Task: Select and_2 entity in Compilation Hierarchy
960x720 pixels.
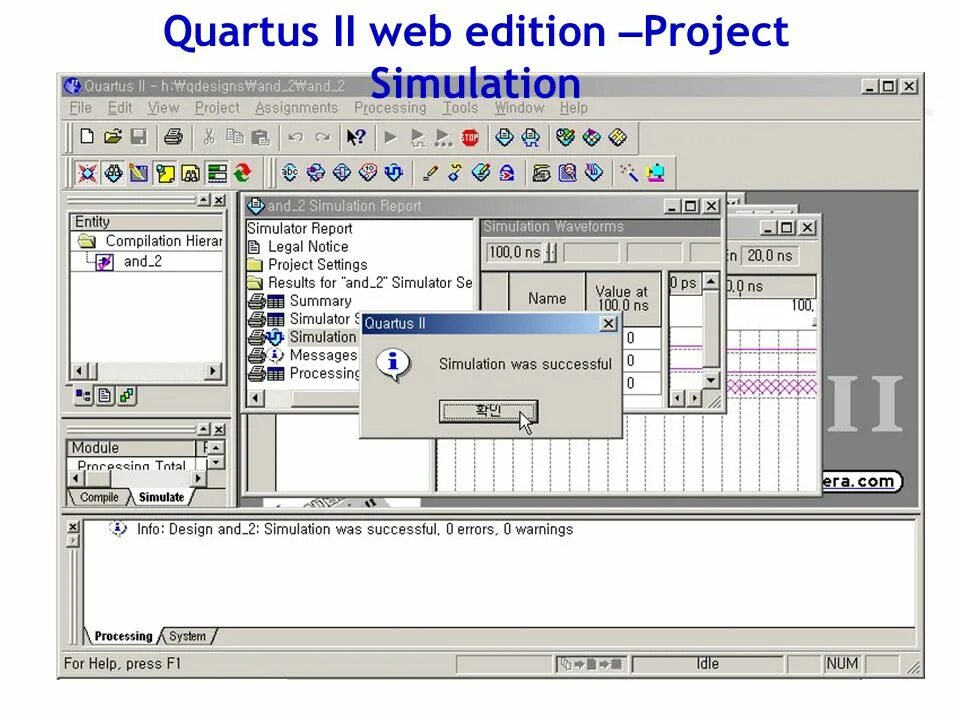Action: [143, 261]
